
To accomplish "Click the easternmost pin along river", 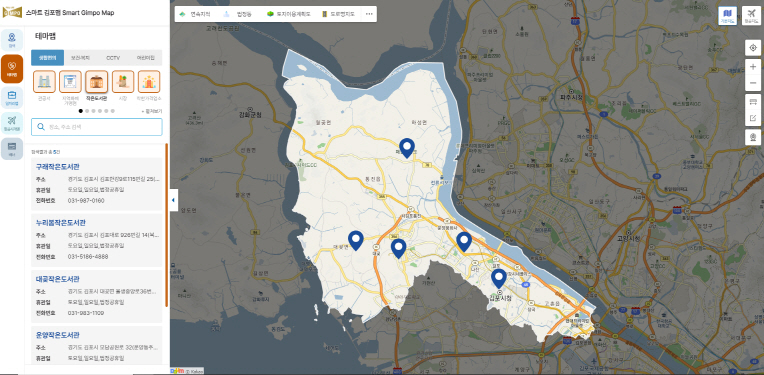I will coord(463,242).
